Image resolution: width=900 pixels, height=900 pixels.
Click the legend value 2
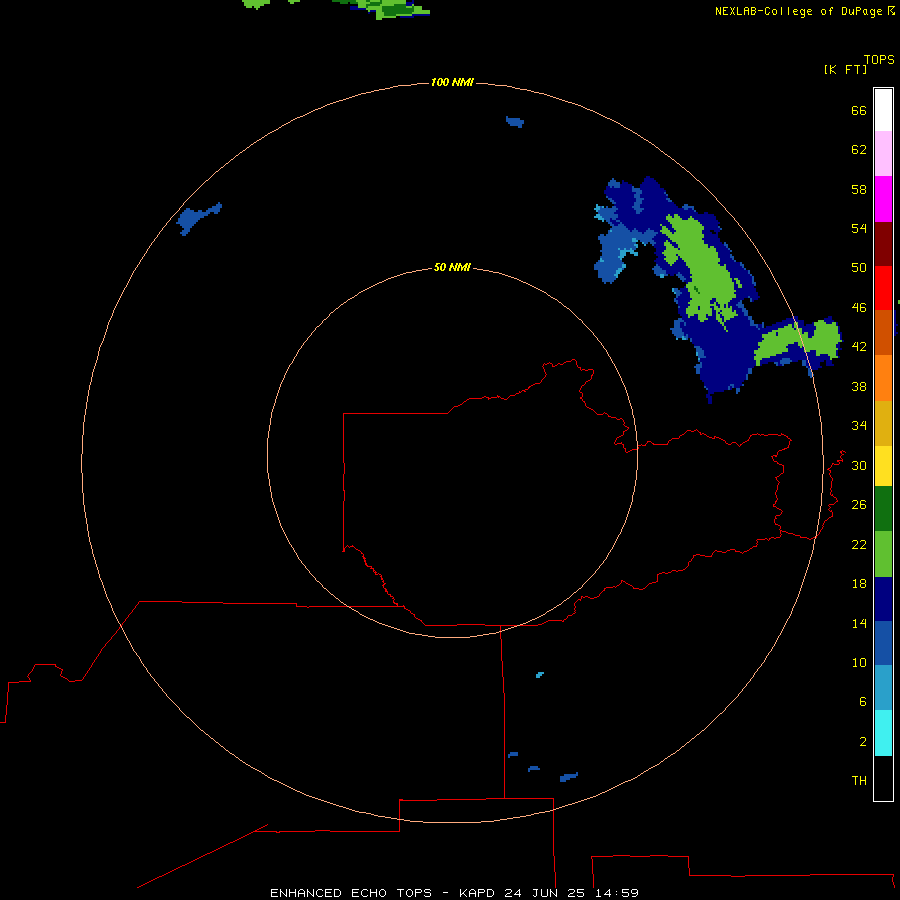pos(863,742)
